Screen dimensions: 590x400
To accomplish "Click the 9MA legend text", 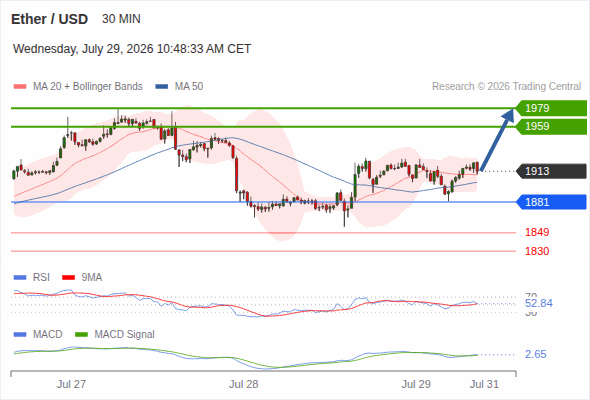I will click(x=92, y=278).
